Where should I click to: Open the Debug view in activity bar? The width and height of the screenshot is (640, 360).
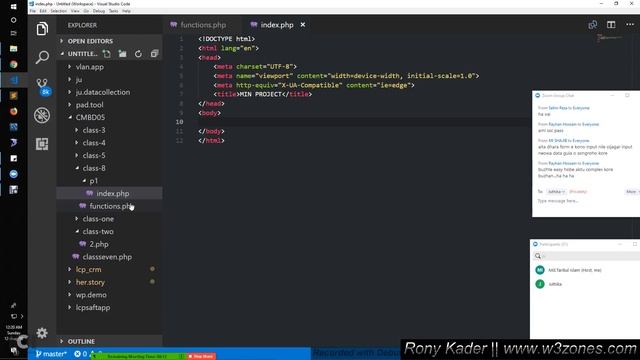[42, 116]
